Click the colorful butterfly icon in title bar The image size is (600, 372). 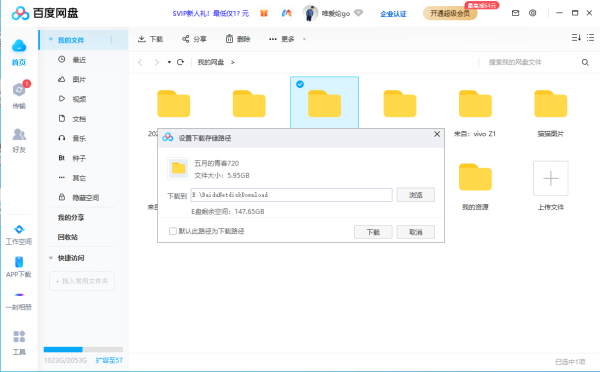287,13
